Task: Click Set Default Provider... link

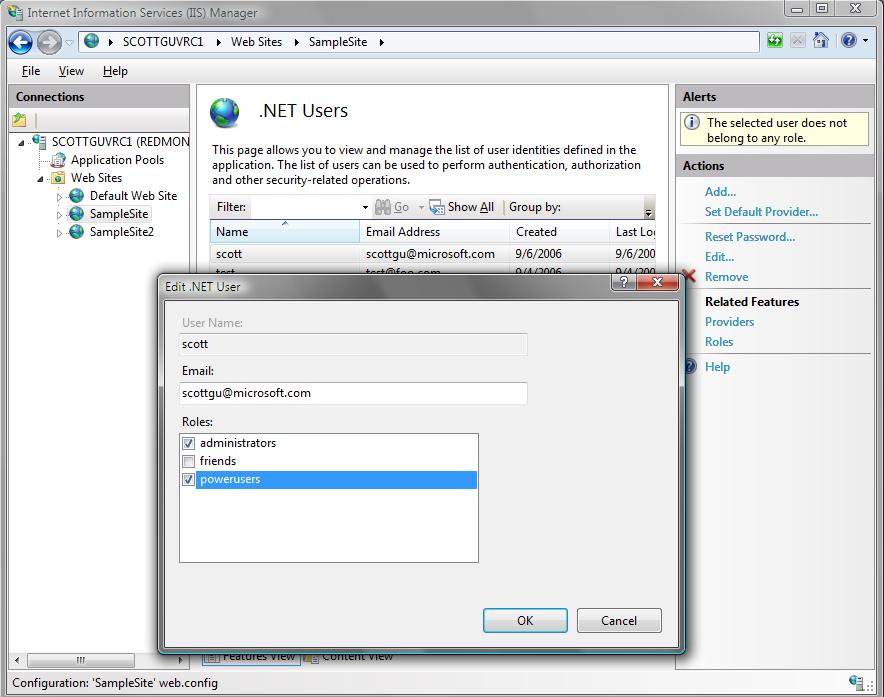Action: pyautogui.click(x=761, y=211)
